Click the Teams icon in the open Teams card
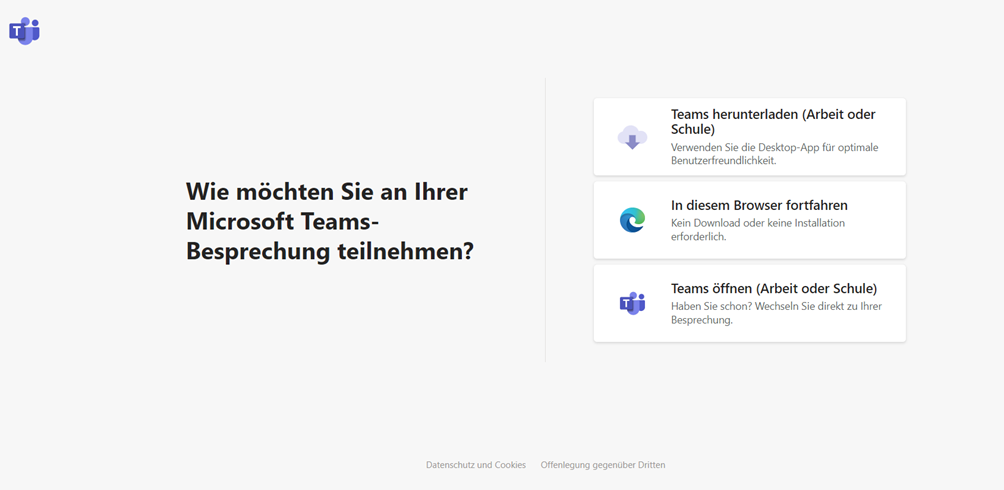 632,303
